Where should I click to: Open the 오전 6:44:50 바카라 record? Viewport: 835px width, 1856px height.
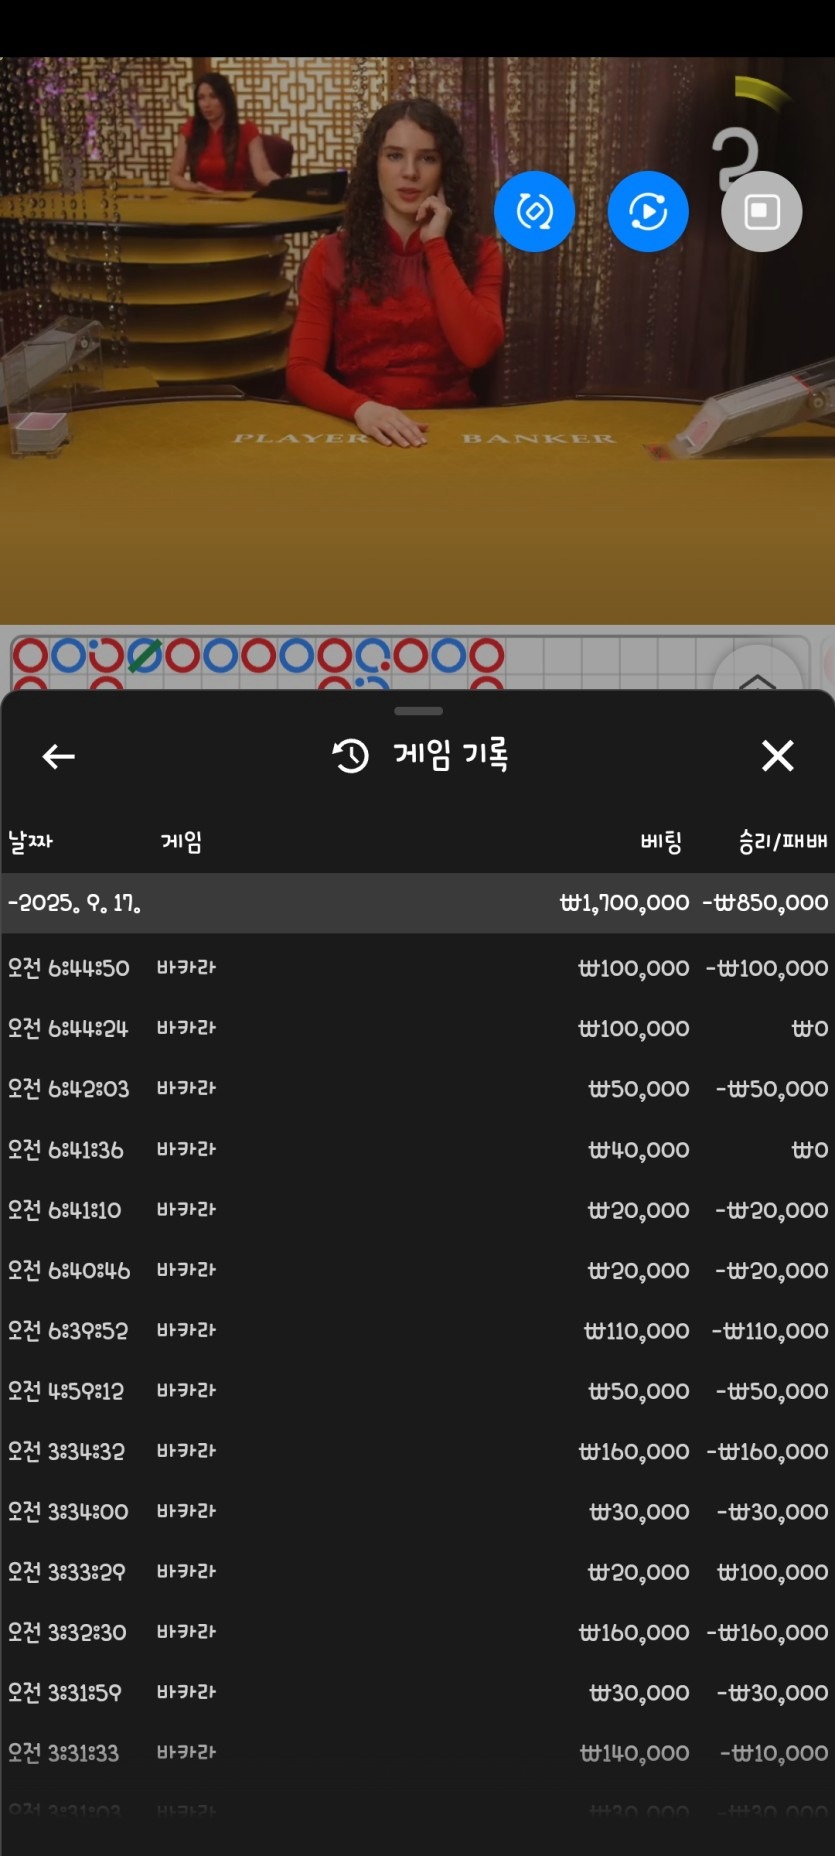pyautogui.click(x=417, y=968)
